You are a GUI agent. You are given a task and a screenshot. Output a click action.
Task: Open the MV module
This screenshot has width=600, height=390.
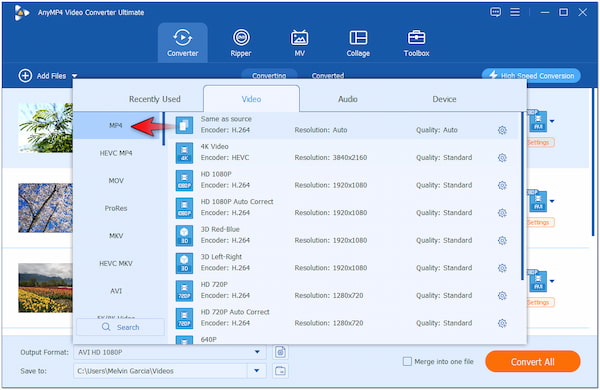pyautogui.click(x=299, y=42)
